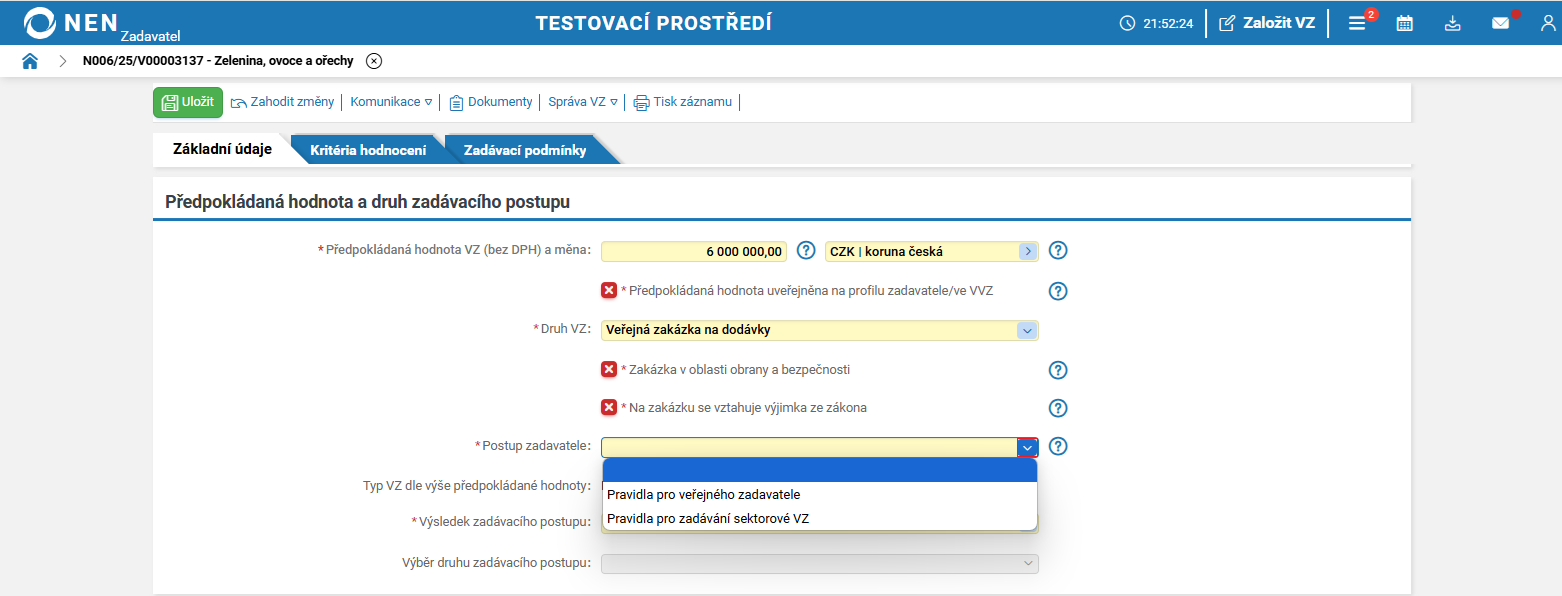This screenshot has width=1562, height=596.
Task: Toggle 'Zakázka v oblasti obrany a bezpečnosti' checkbox
Action: pos(609,369)
